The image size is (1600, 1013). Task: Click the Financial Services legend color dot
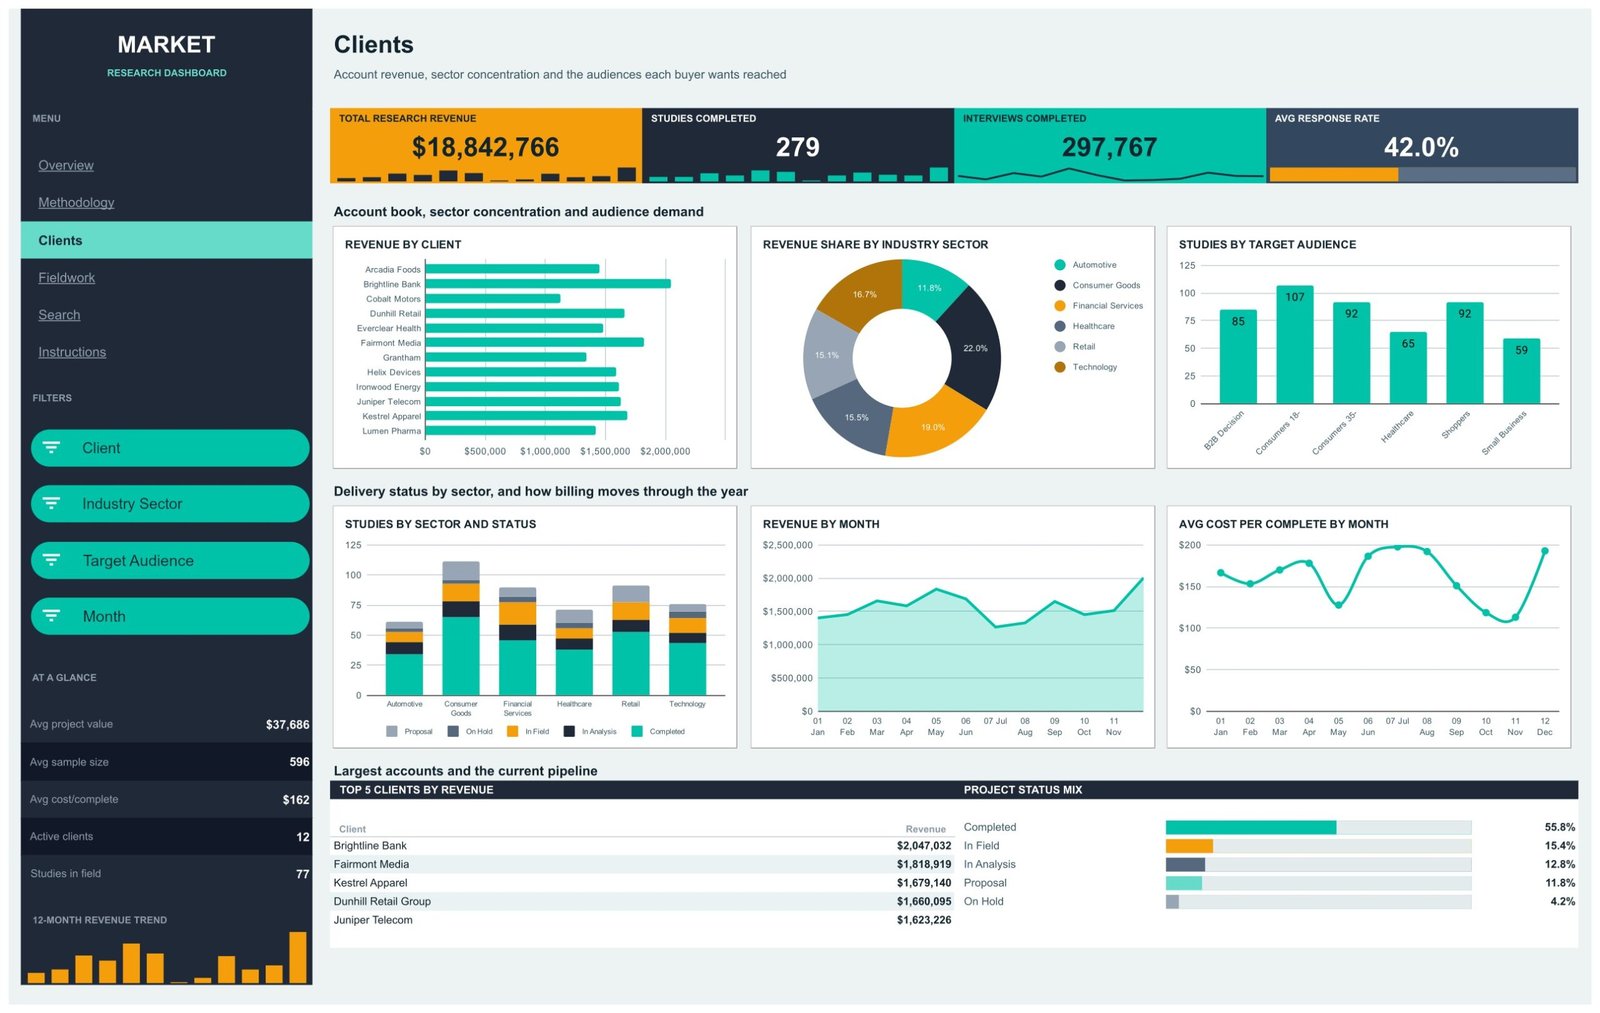(x=1060, y=306)
